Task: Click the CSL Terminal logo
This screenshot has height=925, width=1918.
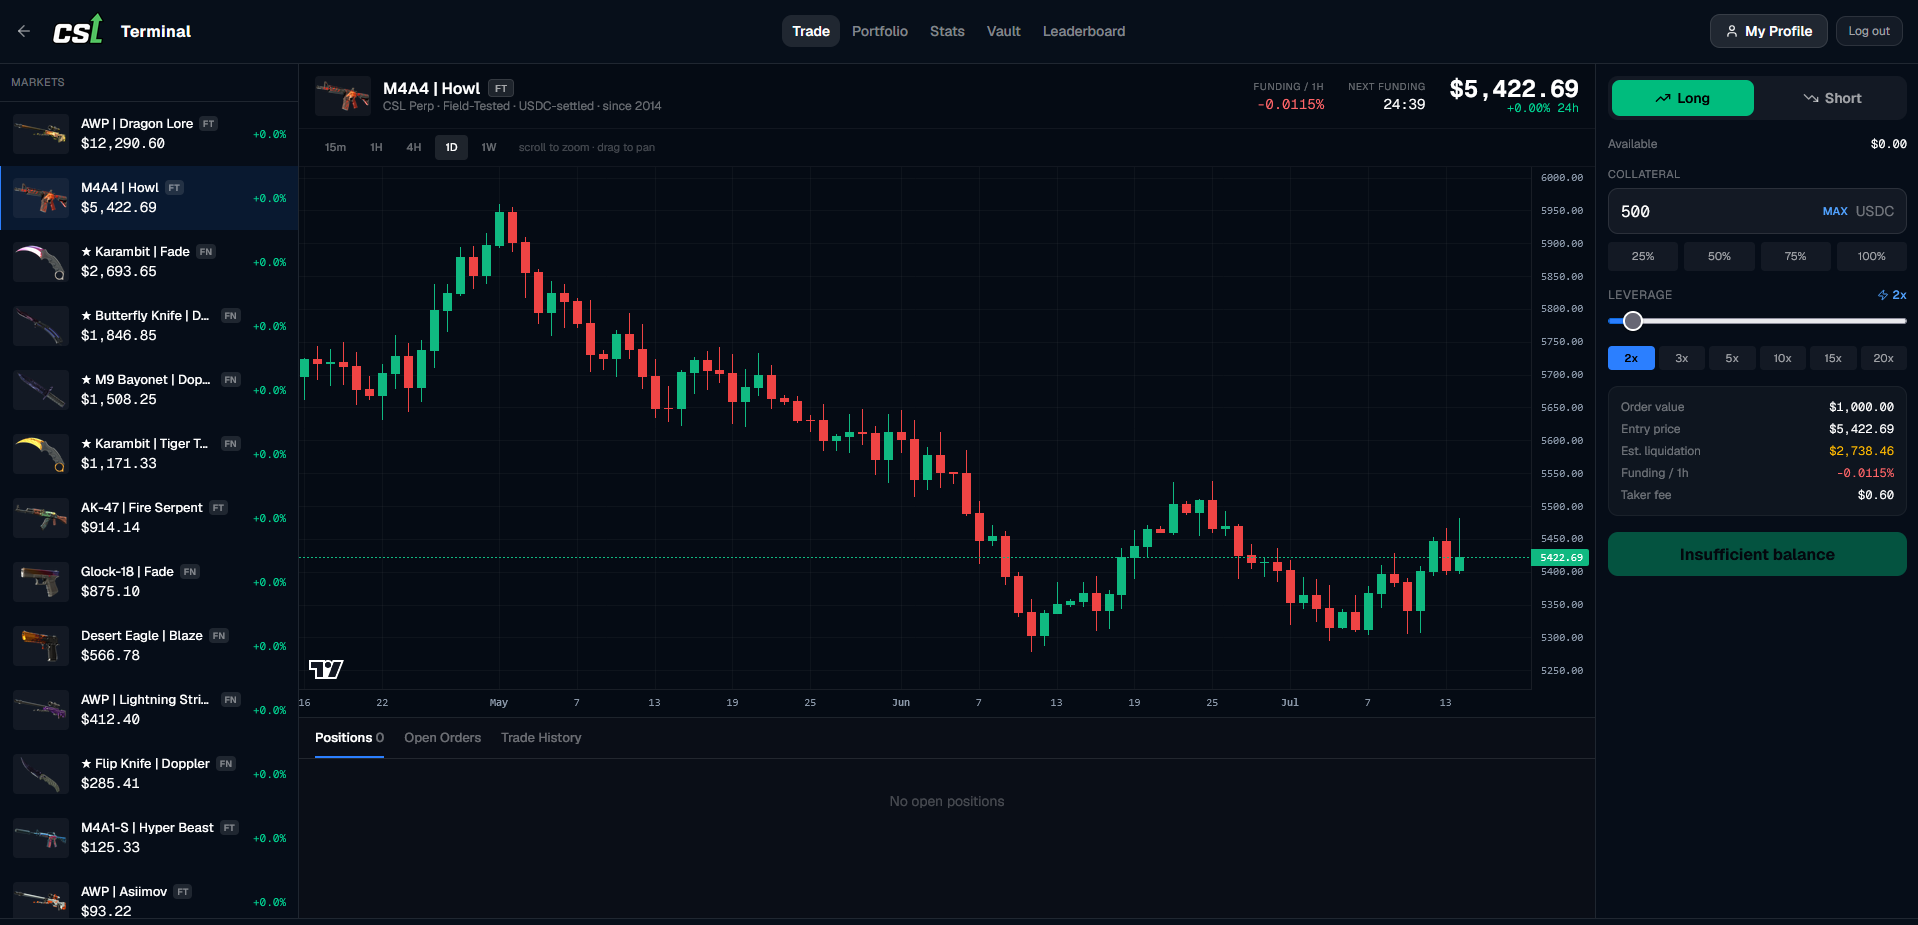Action: click(x=78, y=30)
